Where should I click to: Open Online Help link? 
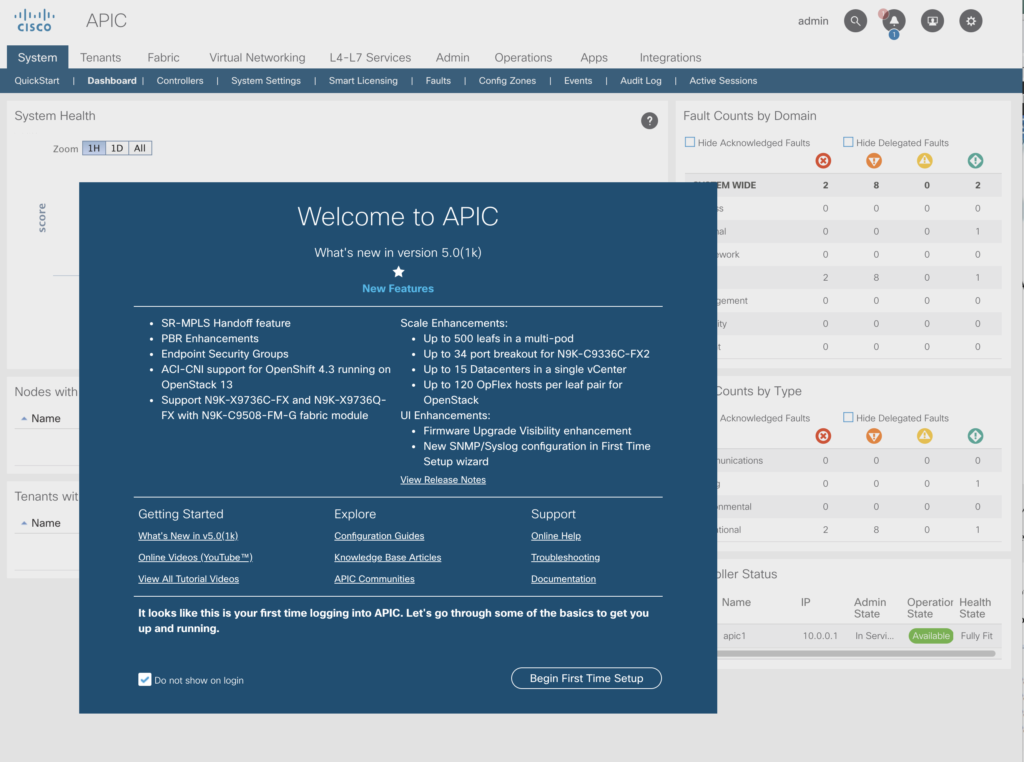coord(556,536)
